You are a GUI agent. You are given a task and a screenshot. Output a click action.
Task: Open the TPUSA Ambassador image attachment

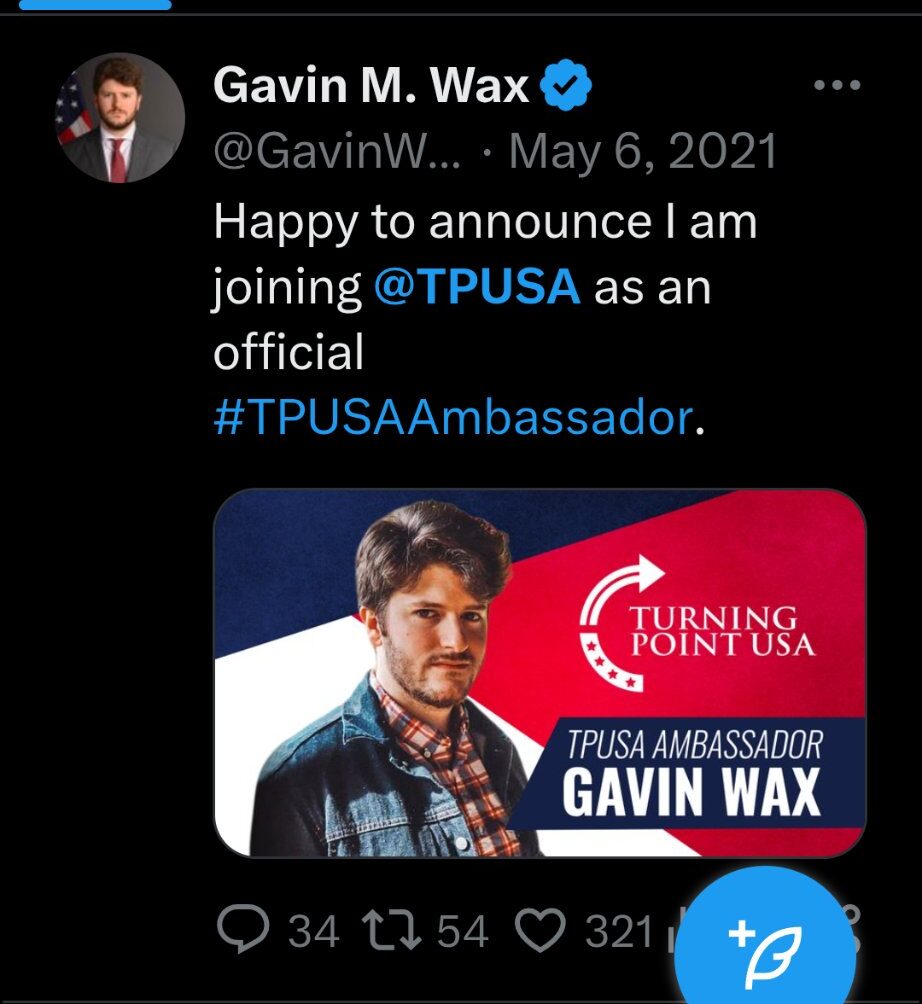click(539, 672)
